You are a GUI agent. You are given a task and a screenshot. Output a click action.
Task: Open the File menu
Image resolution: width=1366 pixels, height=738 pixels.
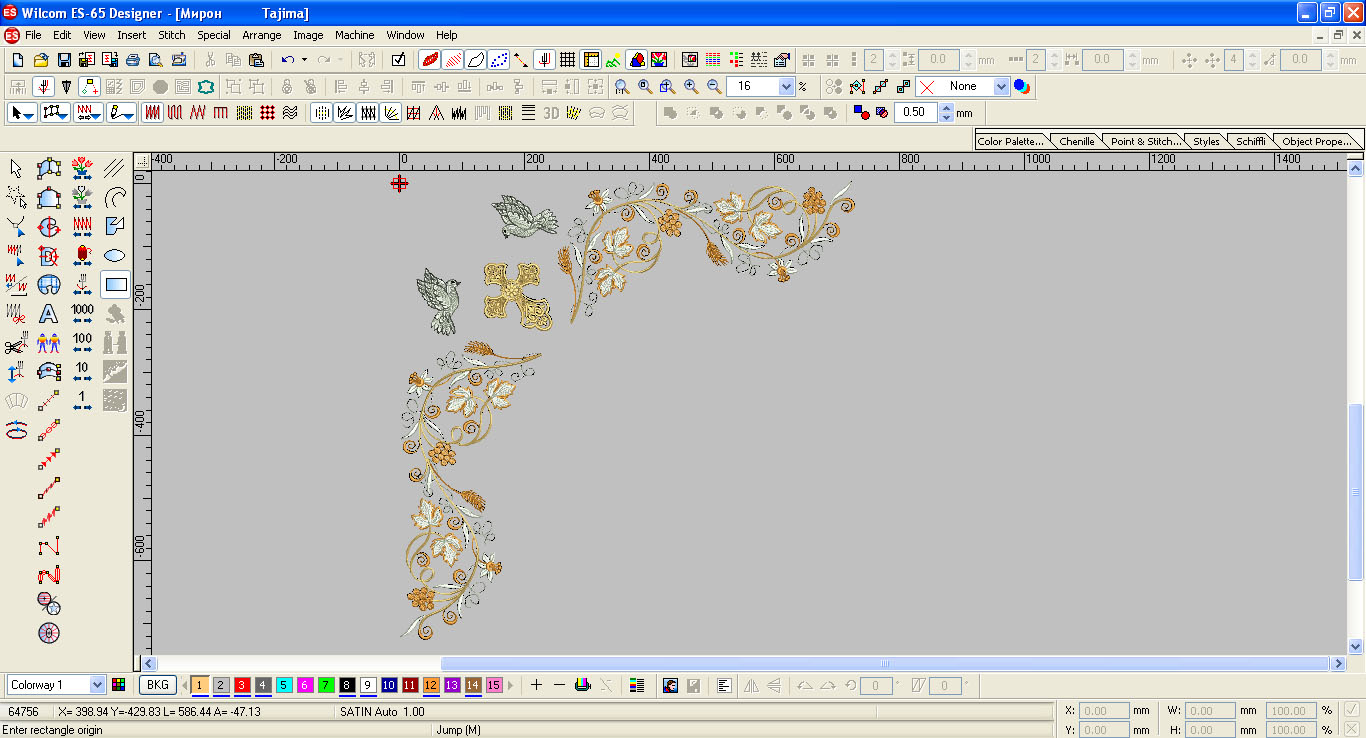tap(33, 35)
